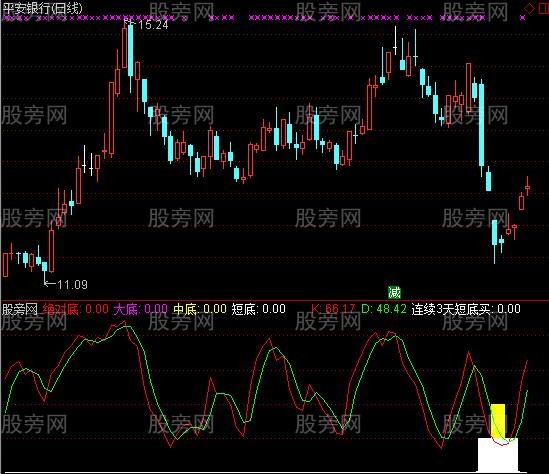This screenshot has width=549, height=474.
Task: Select the 短底: 0.00 indicator label
Action: 259,309
